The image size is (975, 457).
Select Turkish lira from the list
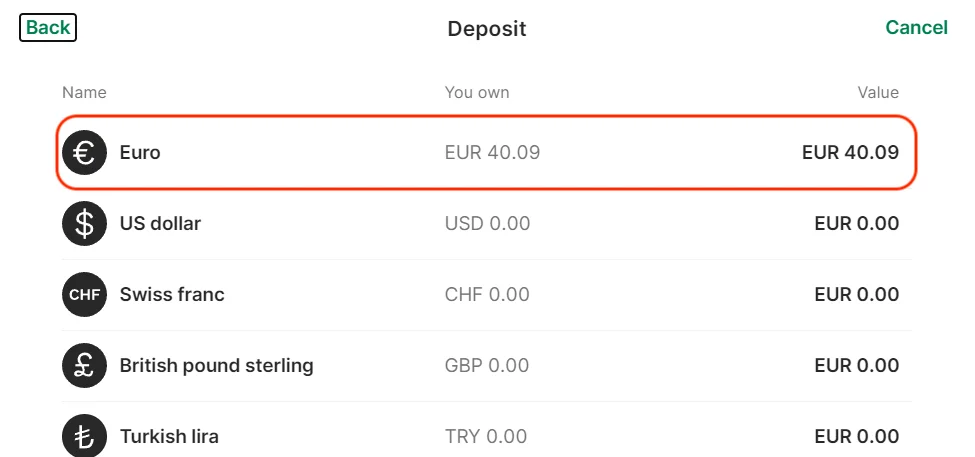169,437
